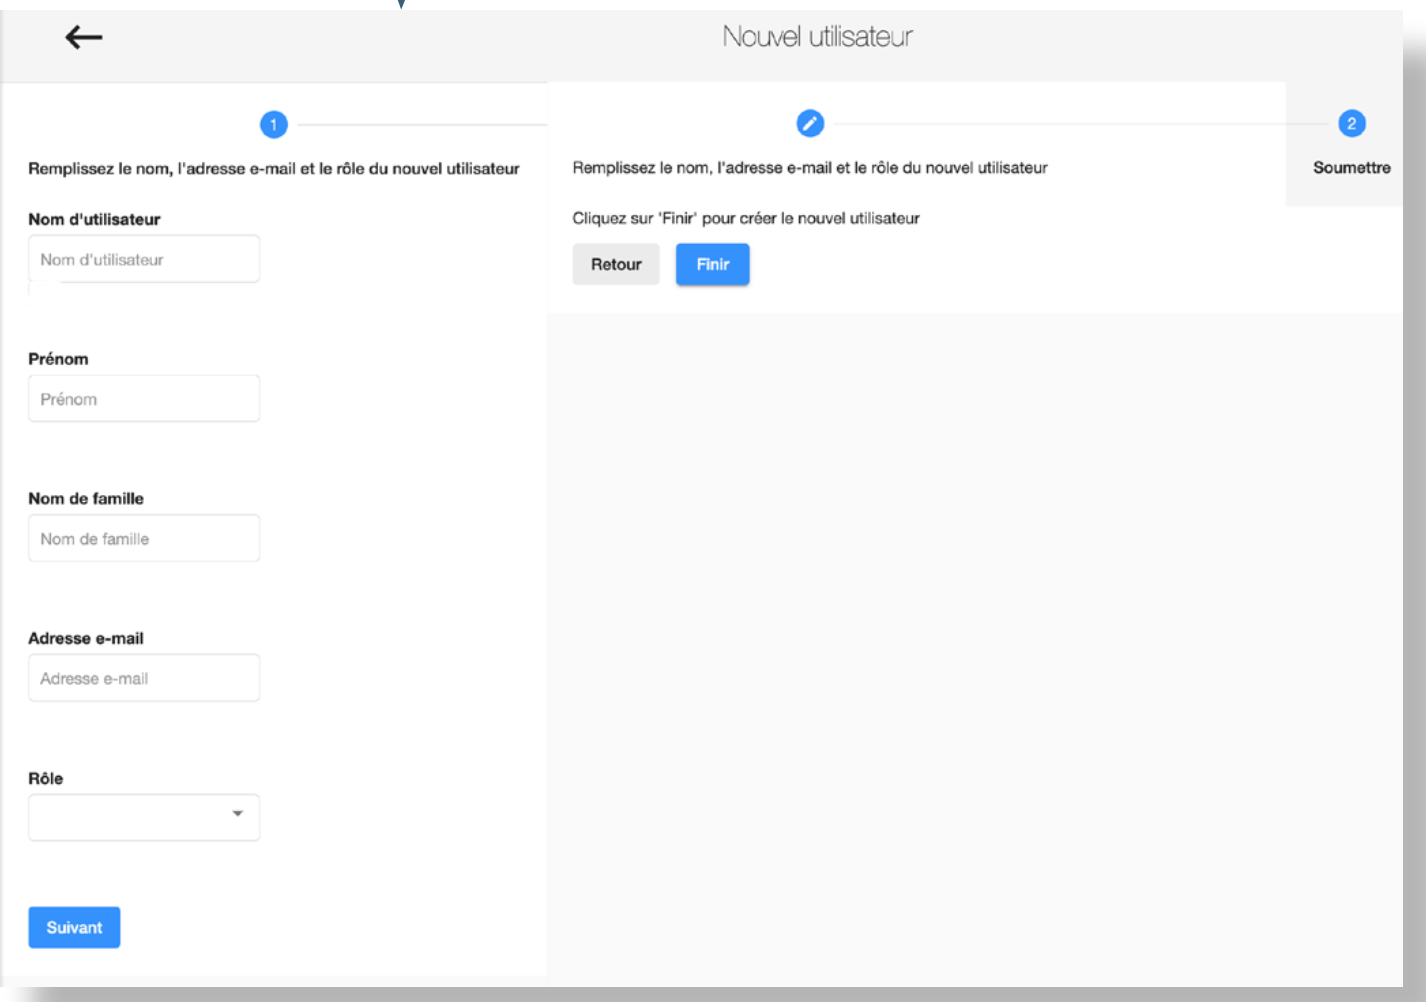The height and width of the screenshot is (1002, 1426).
Task: Click the bold Adresse e-mail label
Action: (x=86, y=638)
